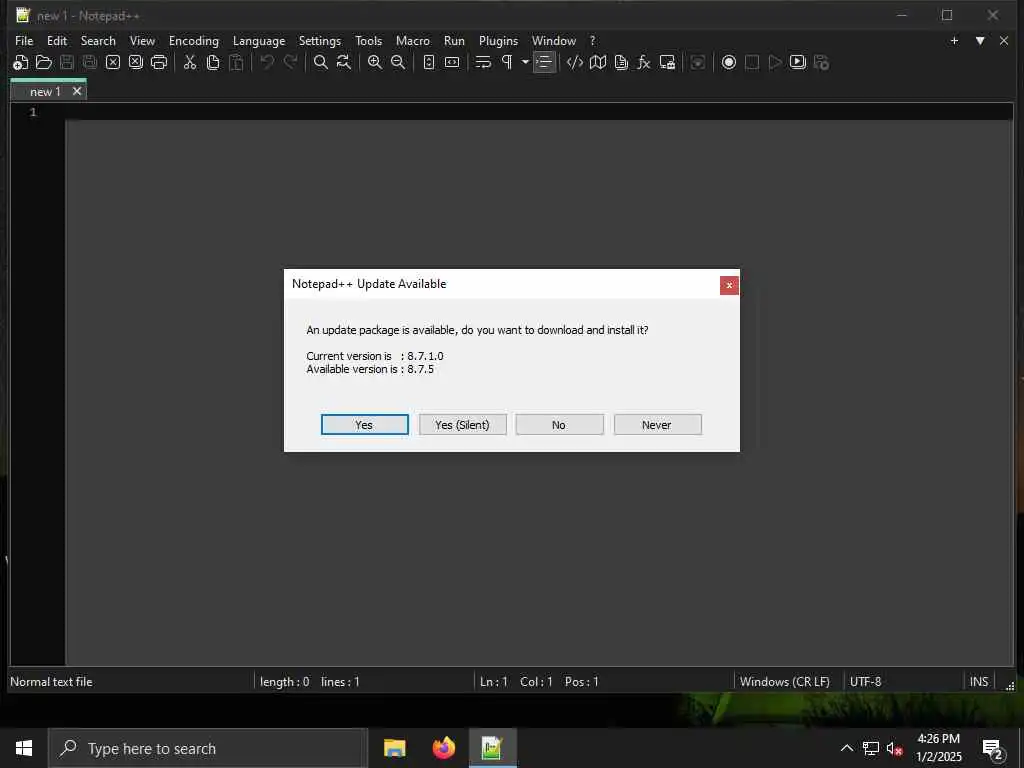Click the Open file folder icon
The height and width of the screenshot is (768, 1024).
44,63
